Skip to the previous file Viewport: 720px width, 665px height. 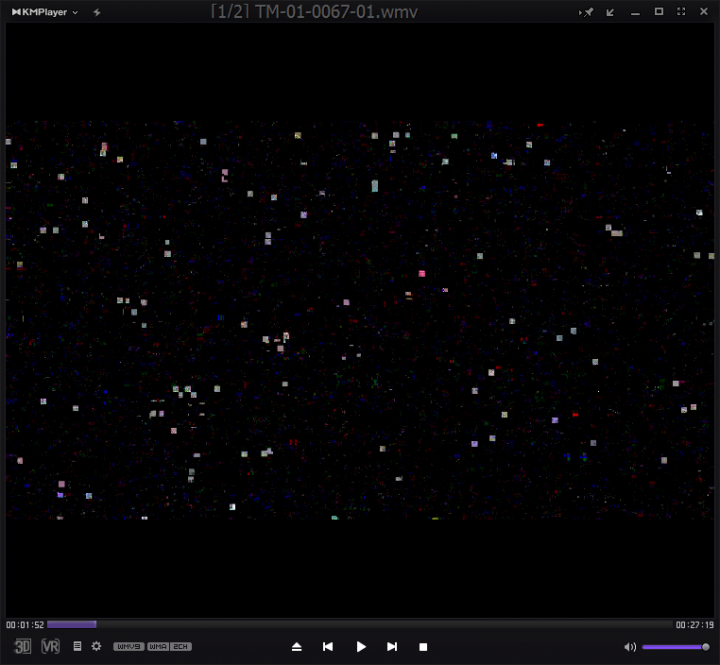click(x=328, y=647)
